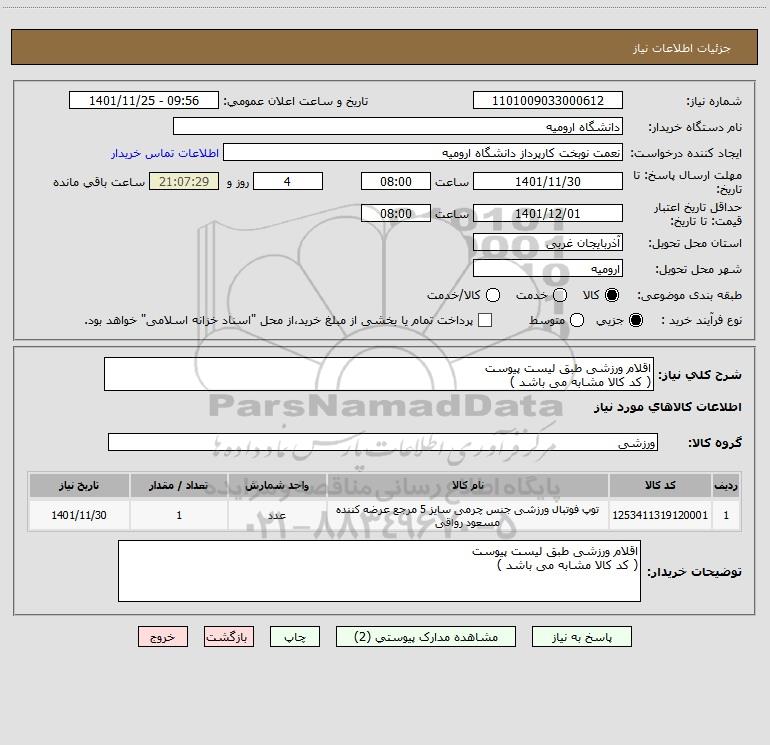The image size is (770, 745).
Task: Click the table date cell 1401/11/30
Action: tap(79, 515)
